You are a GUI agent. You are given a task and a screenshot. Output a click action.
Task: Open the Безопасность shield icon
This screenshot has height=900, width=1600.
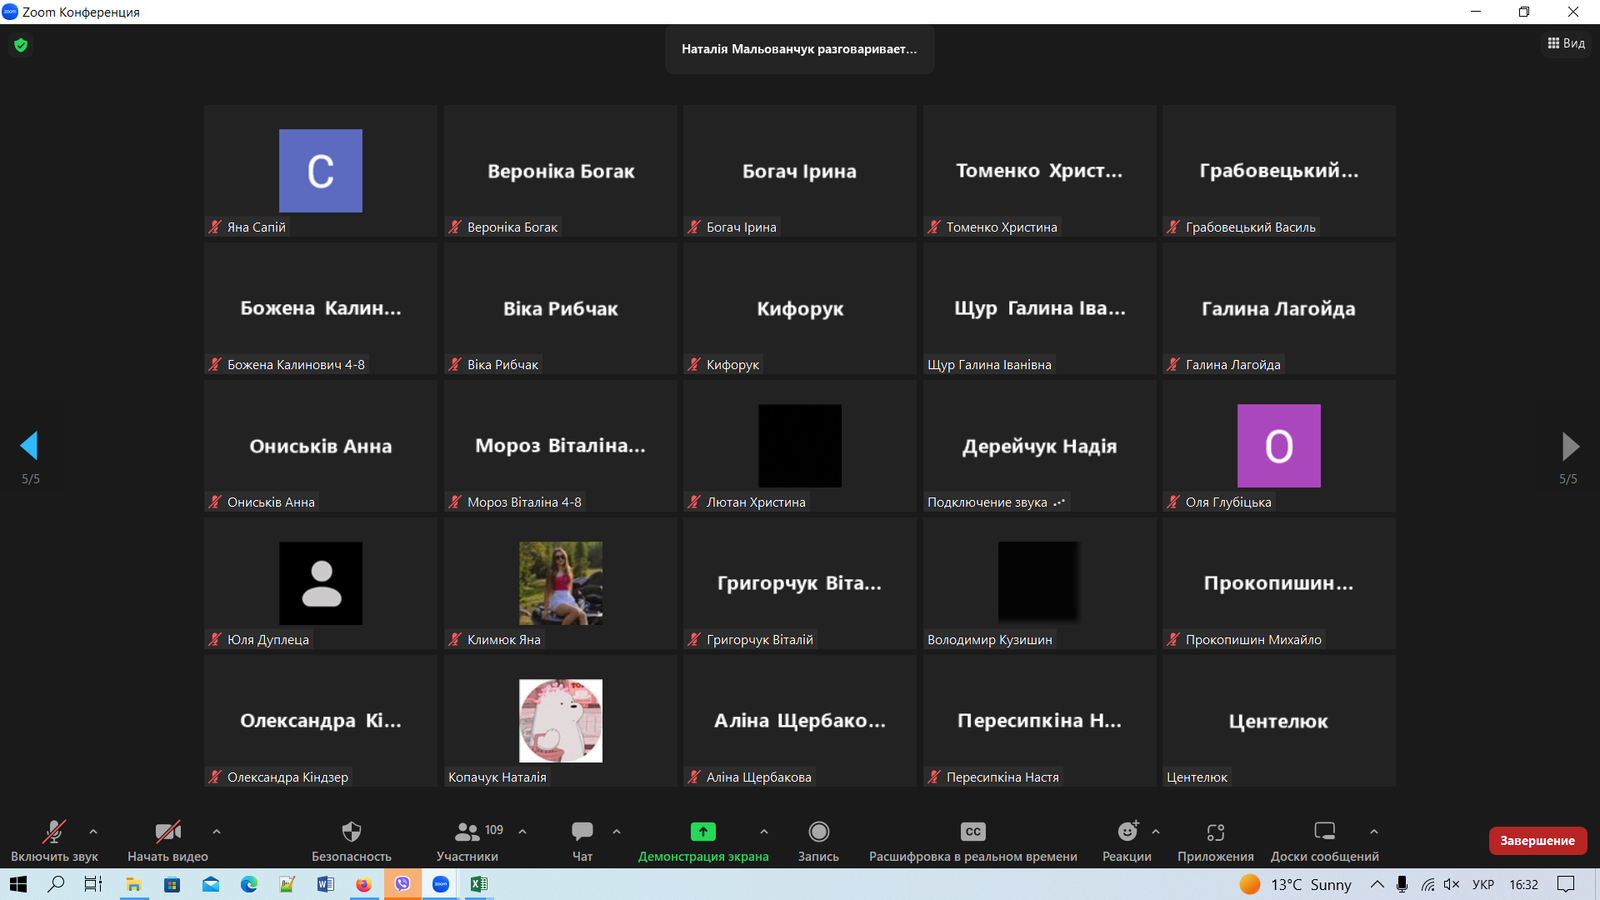tap(351, 832)
